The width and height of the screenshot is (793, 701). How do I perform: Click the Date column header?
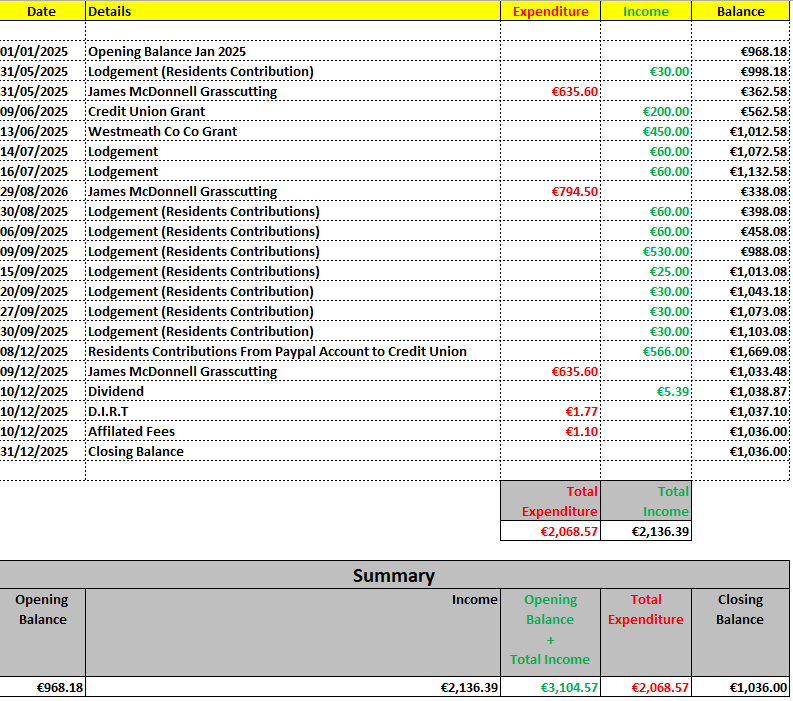(42, 11)
